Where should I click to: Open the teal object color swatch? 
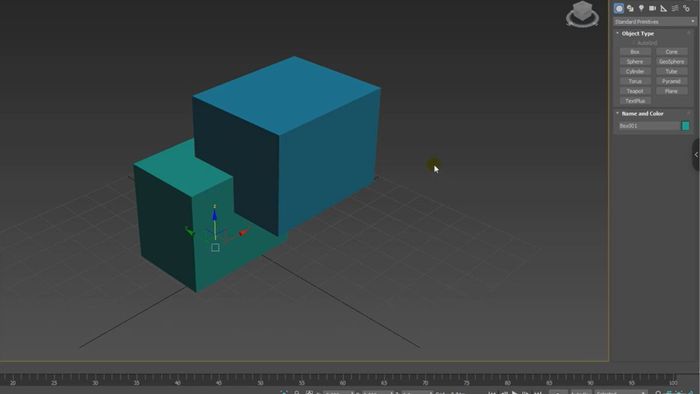(x=685, y=126)
